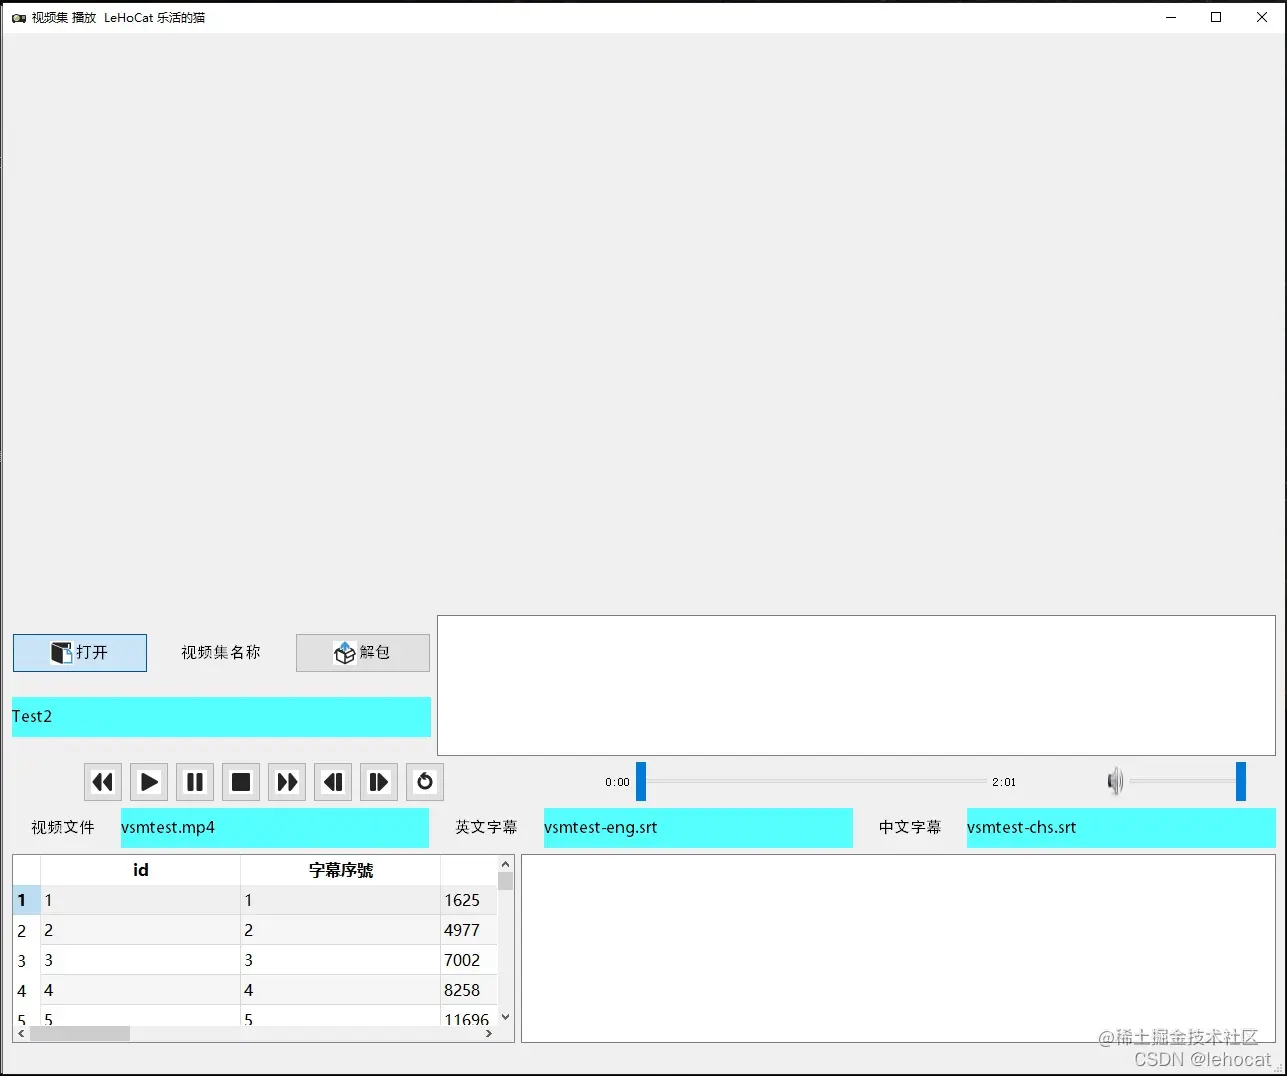Click the table's vertical scrollbar up arrow
The width and height of the screenshot is (1287, 1076).
505,864
